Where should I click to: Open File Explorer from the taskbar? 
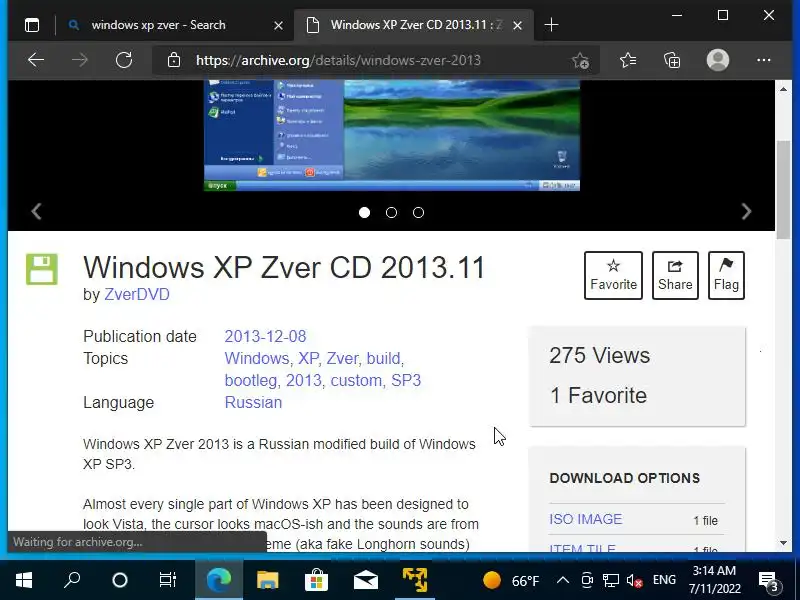[x=267, y=580]
